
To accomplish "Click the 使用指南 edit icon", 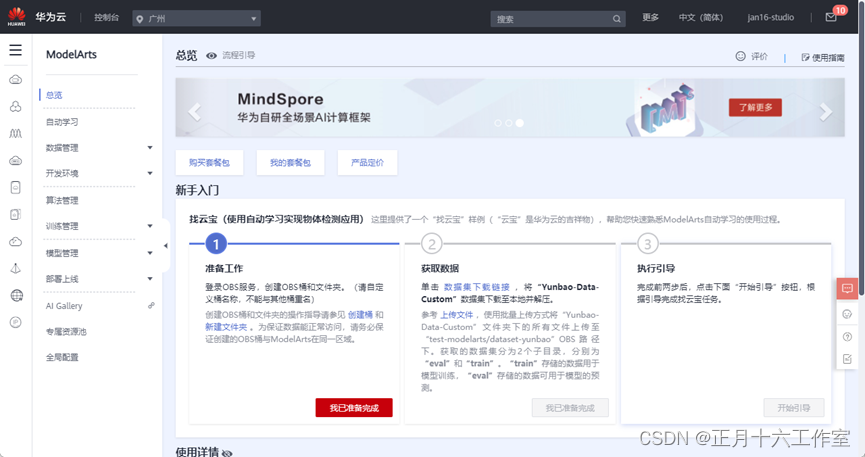I will [805, 57].
